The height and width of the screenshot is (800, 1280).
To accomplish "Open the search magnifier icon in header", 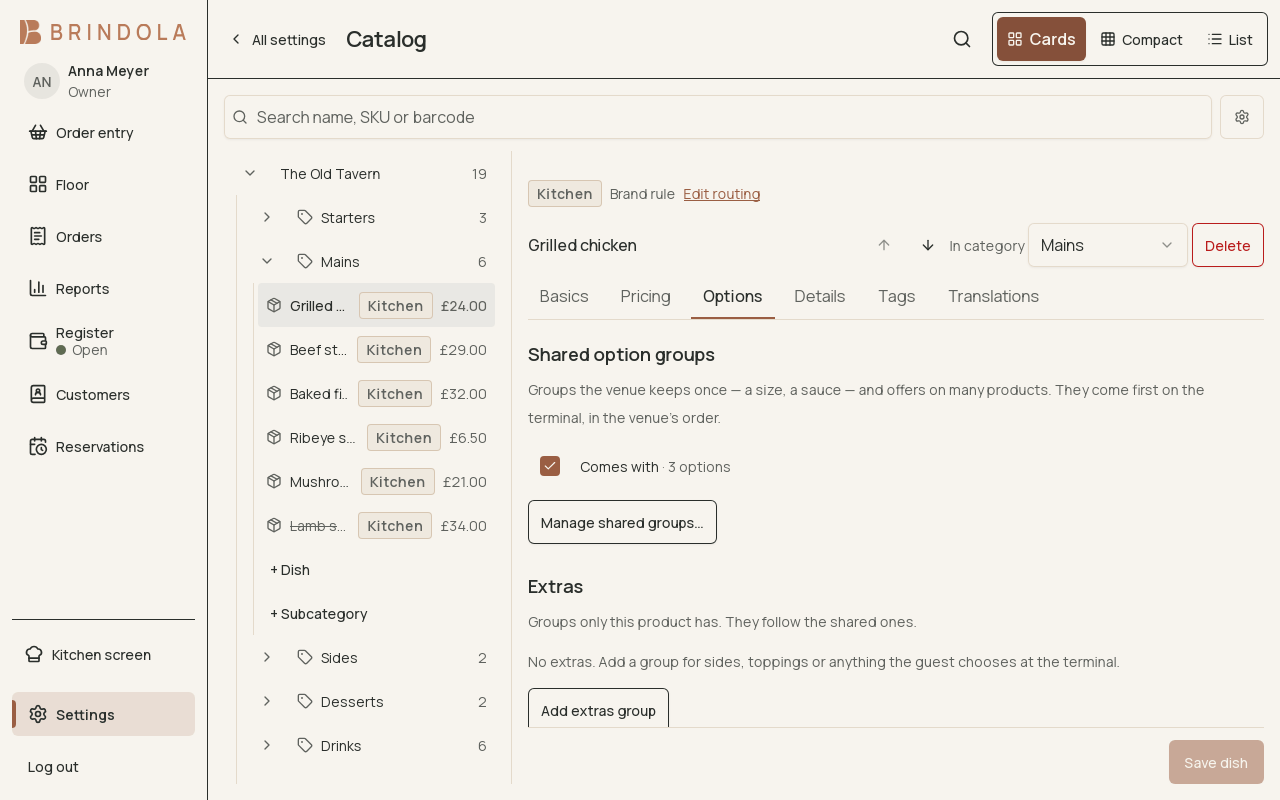I will coord(962,39).
